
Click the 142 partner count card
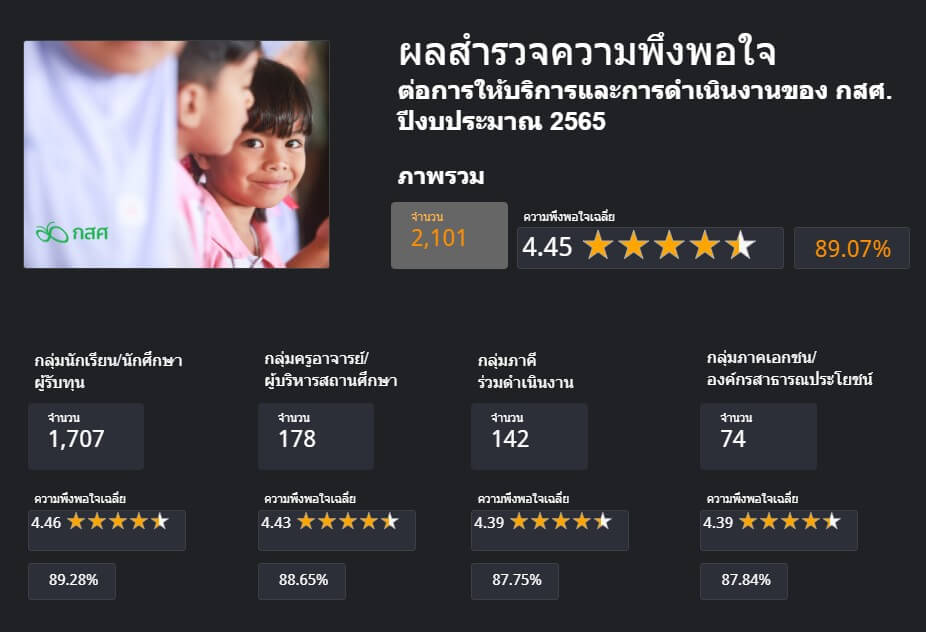pyautogui.click(x=529, y=436)
